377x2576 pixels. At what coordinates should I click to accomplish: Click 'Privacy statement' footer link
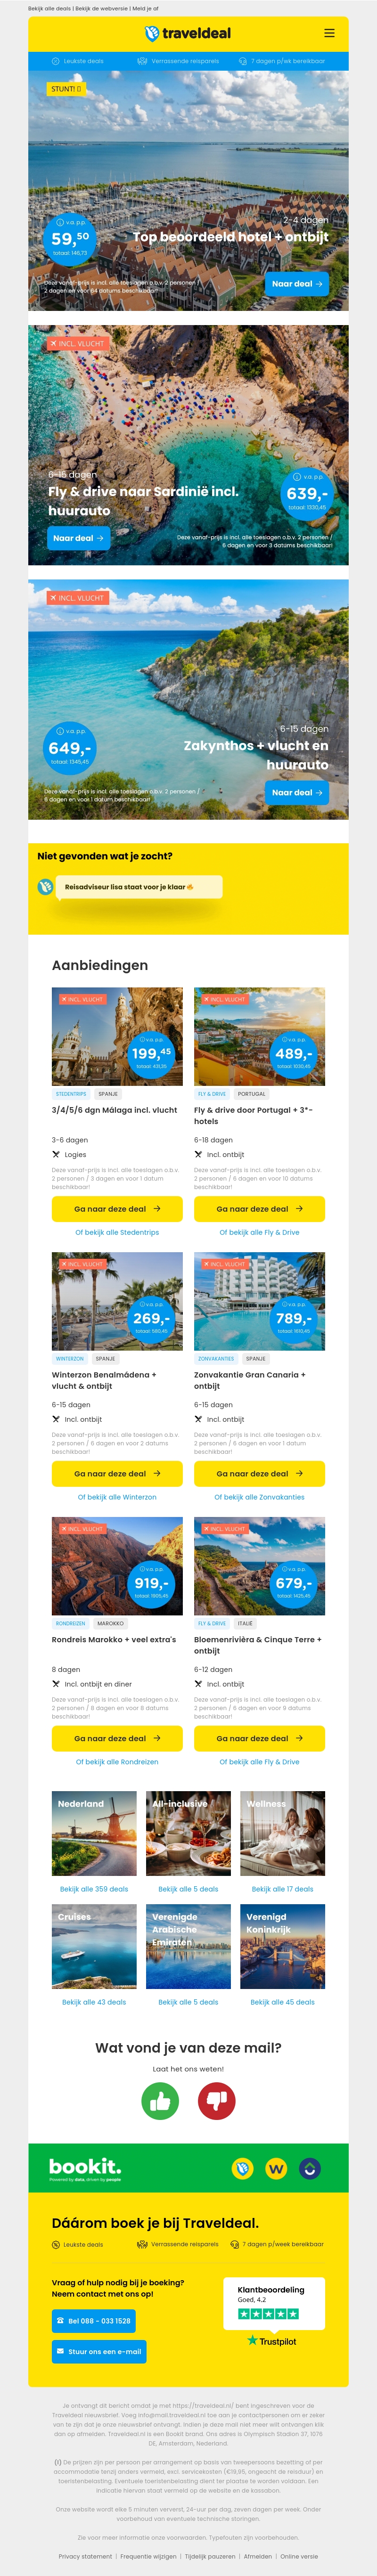pos(85,2556)
